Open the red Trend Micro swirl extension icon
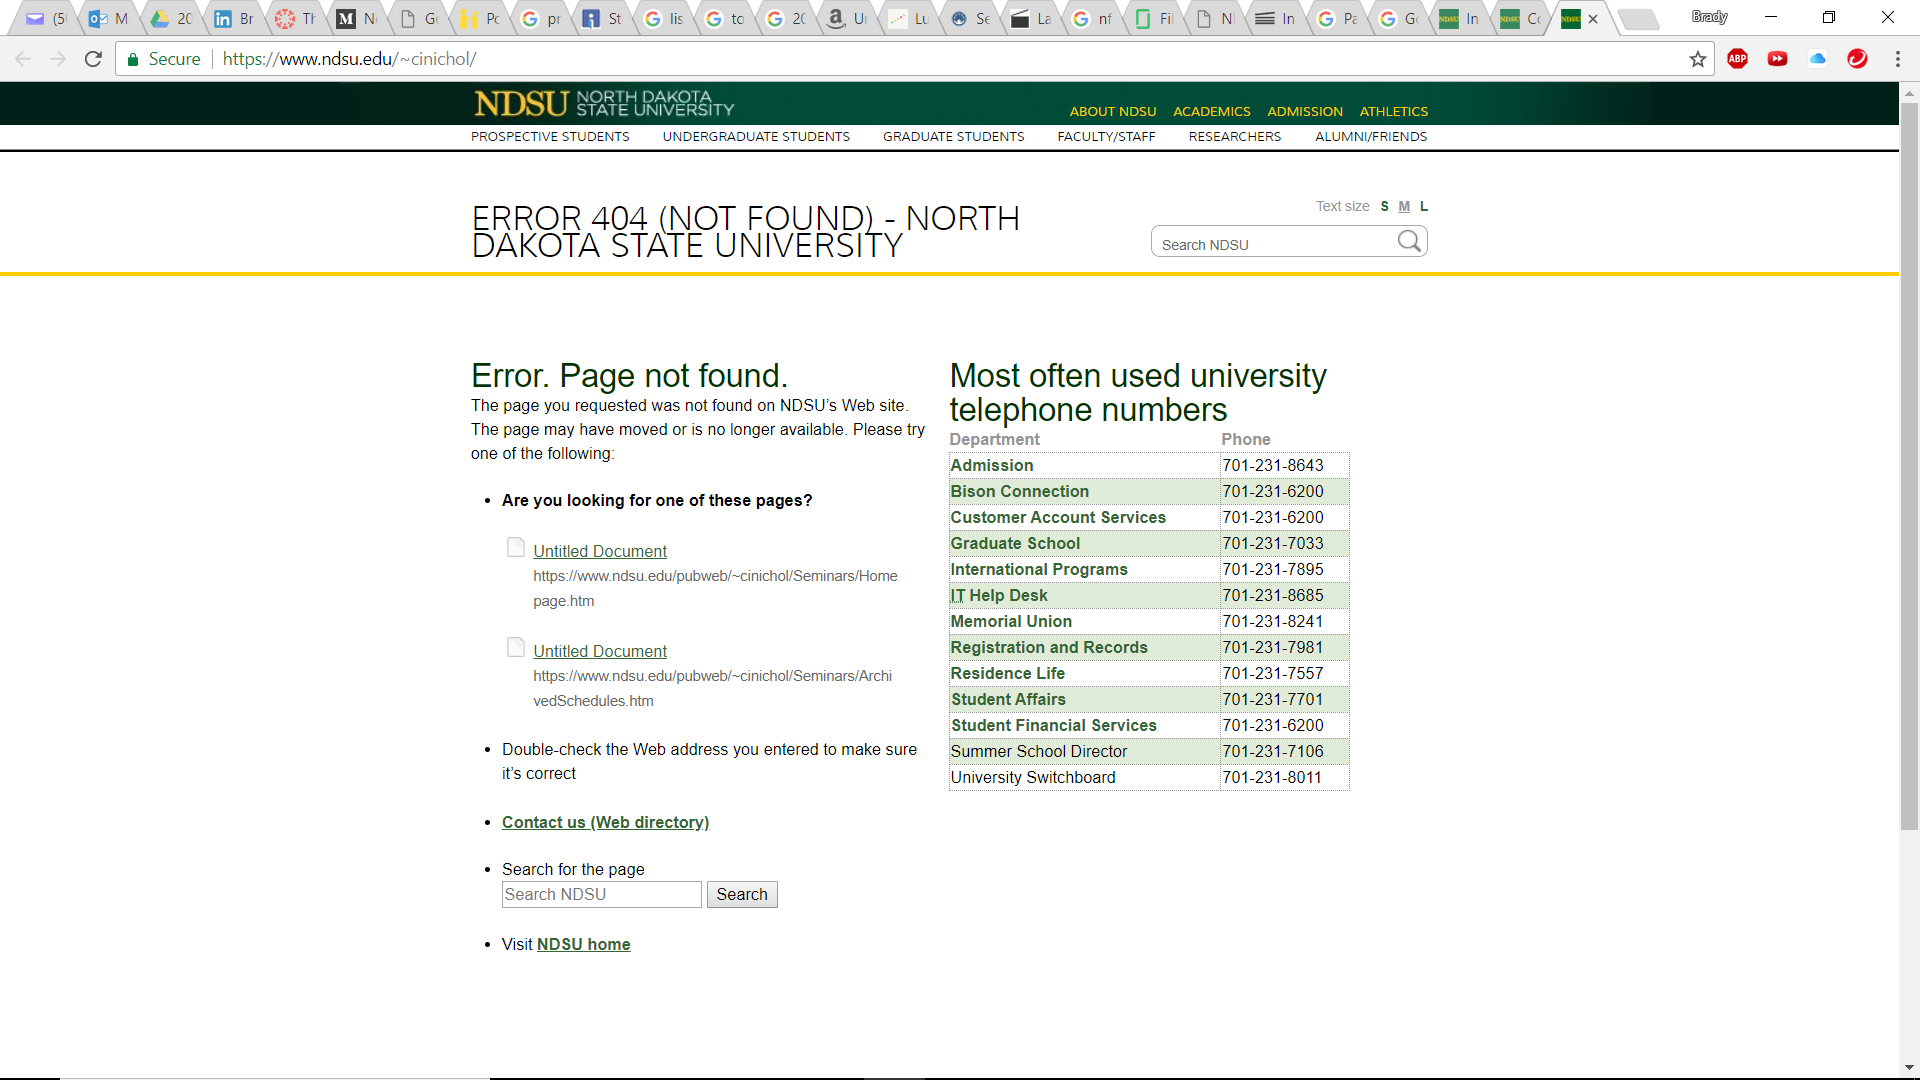 pos(1857,59)
